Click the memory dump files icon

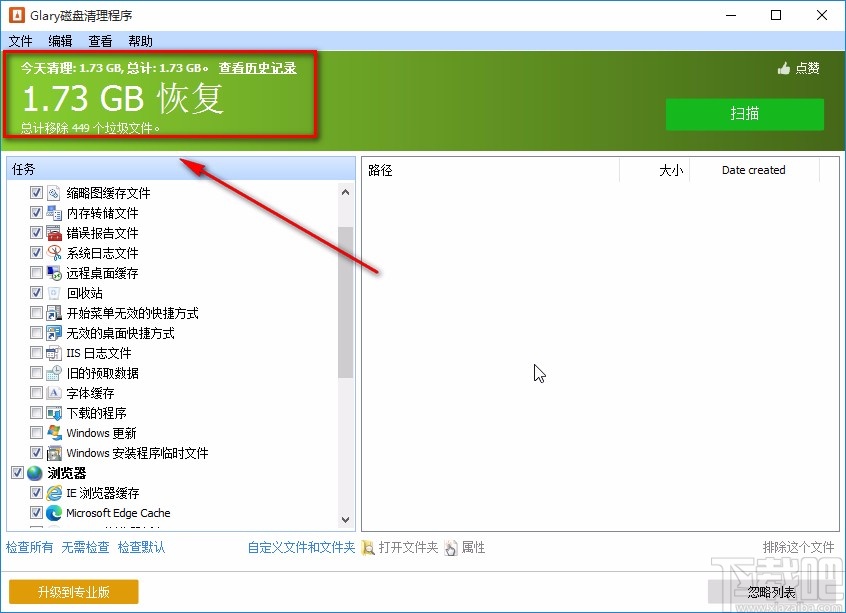[53, 213]
